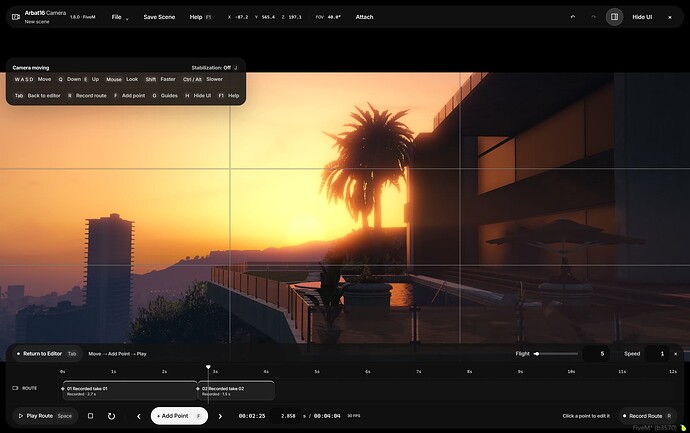The image size is (690, 433).
Task: Click the + Add Point button
Action: point(179,416)
